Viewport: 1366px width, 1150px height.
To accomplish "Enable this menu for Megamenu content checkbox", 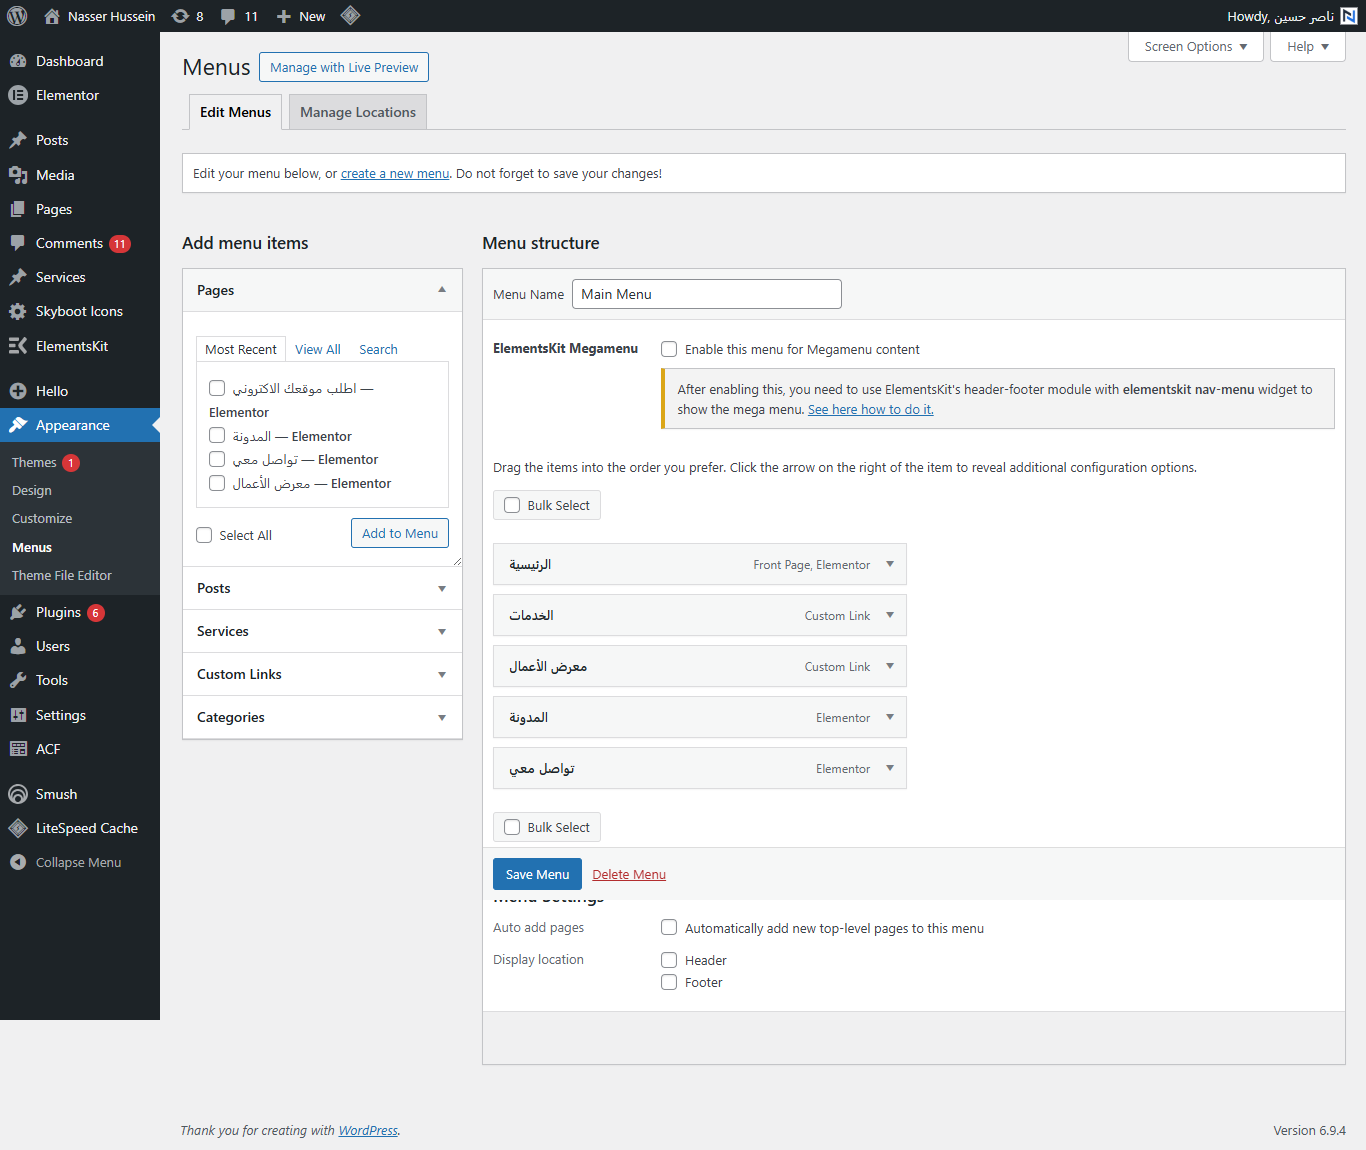I will (x=669, y=349).
